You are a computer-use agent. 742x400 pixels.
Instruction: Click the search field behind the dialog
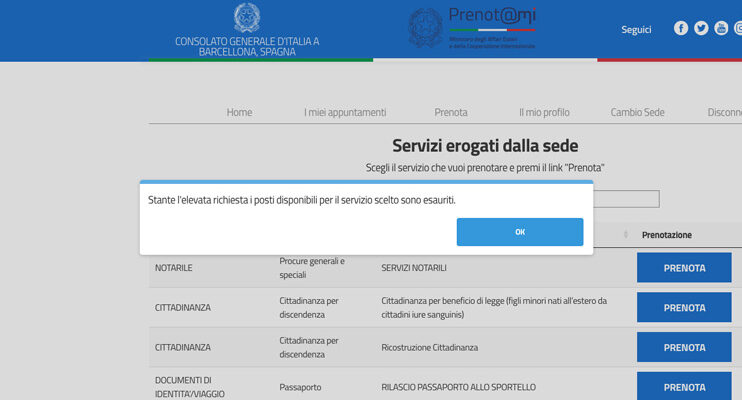(626, 199)
